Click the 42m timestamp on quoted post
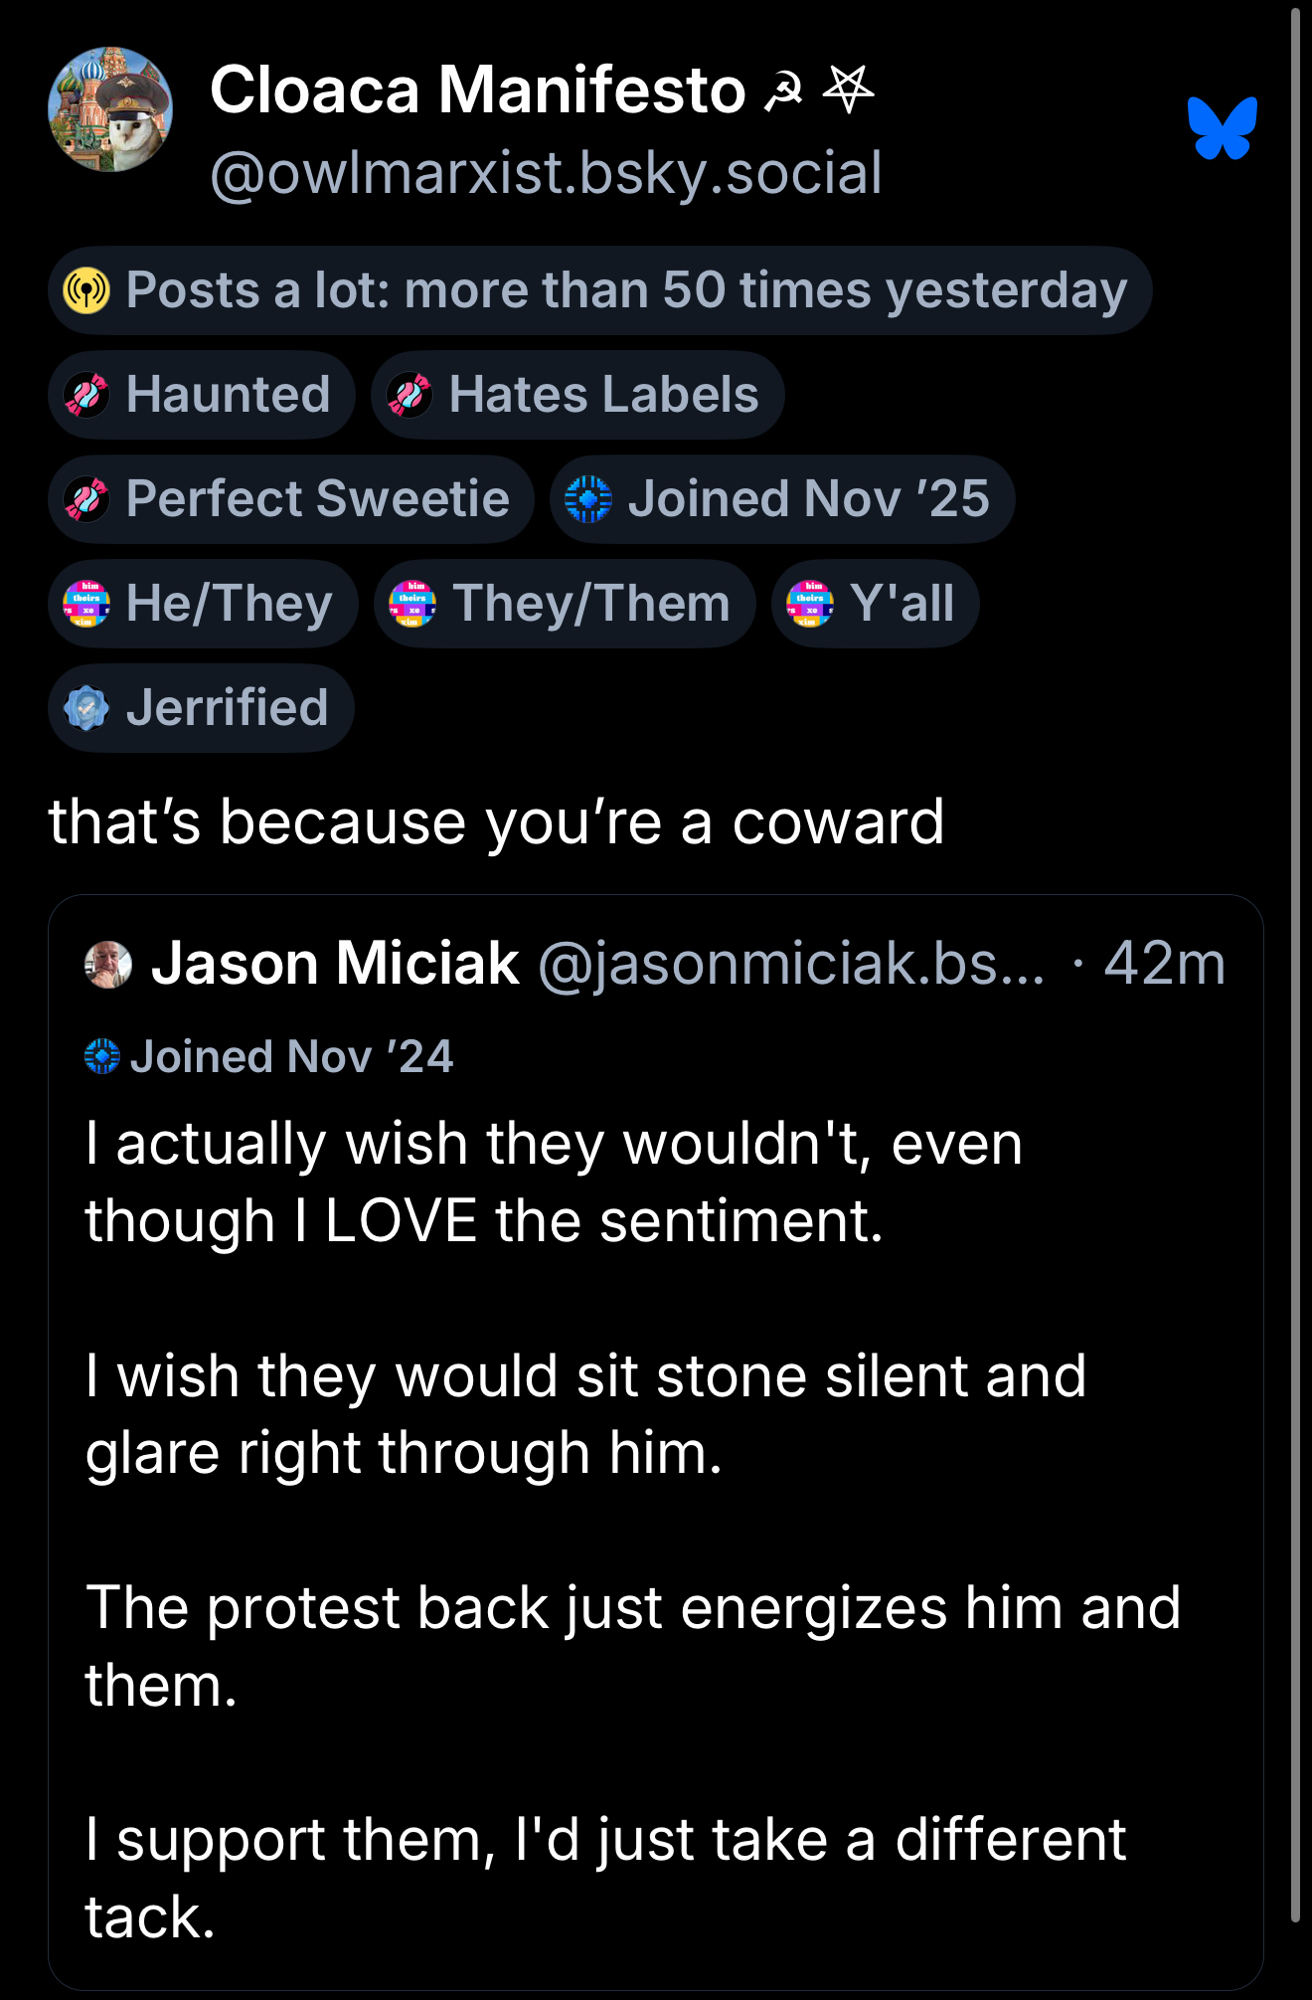 [x=1164, y=964]
